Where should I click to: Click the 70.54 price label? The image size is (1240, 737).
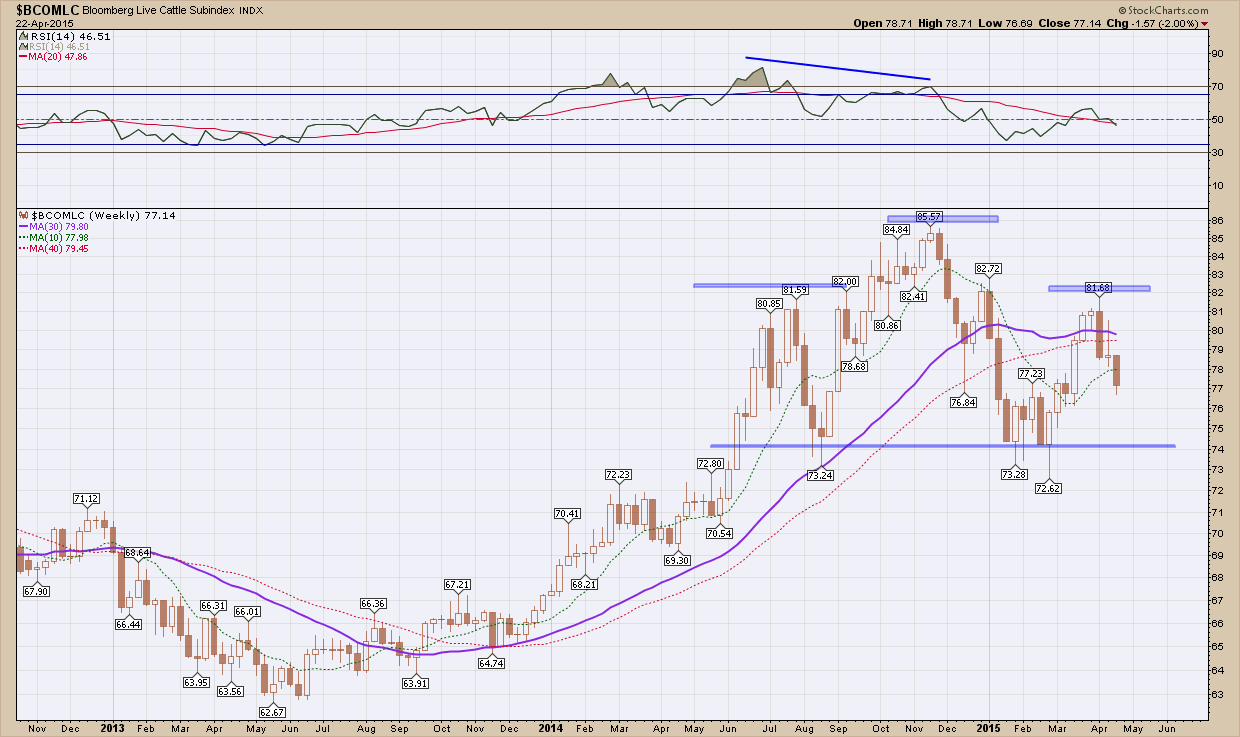(x=719, y=534)
